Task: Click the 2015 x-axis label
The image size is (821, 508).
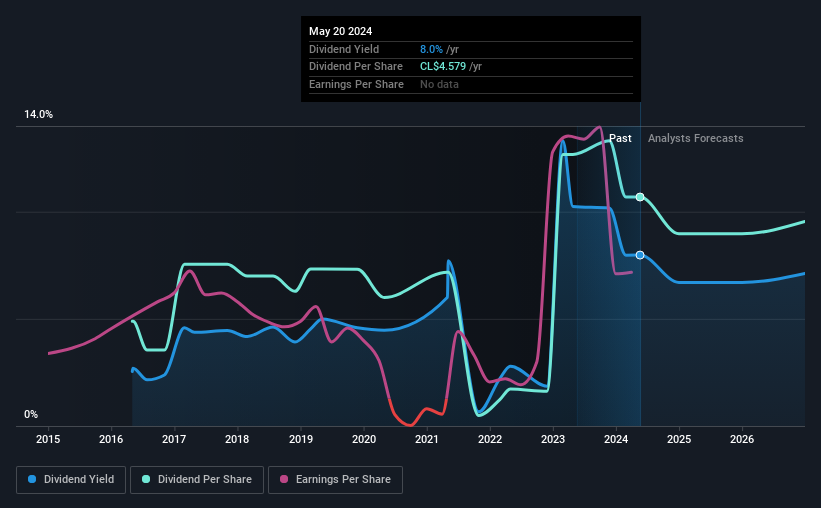Action: [x=48, y=439]
